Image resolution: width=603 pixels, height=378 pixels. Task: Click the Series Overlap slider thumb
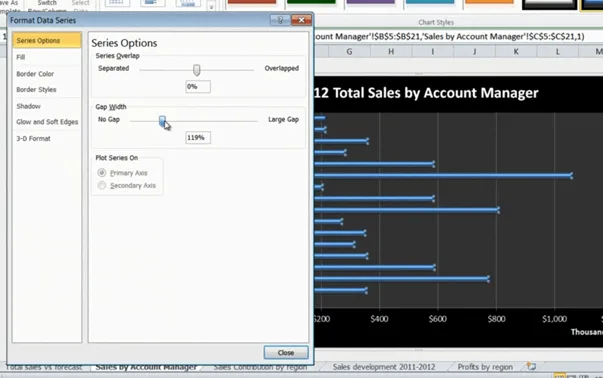tap(197, 70)
